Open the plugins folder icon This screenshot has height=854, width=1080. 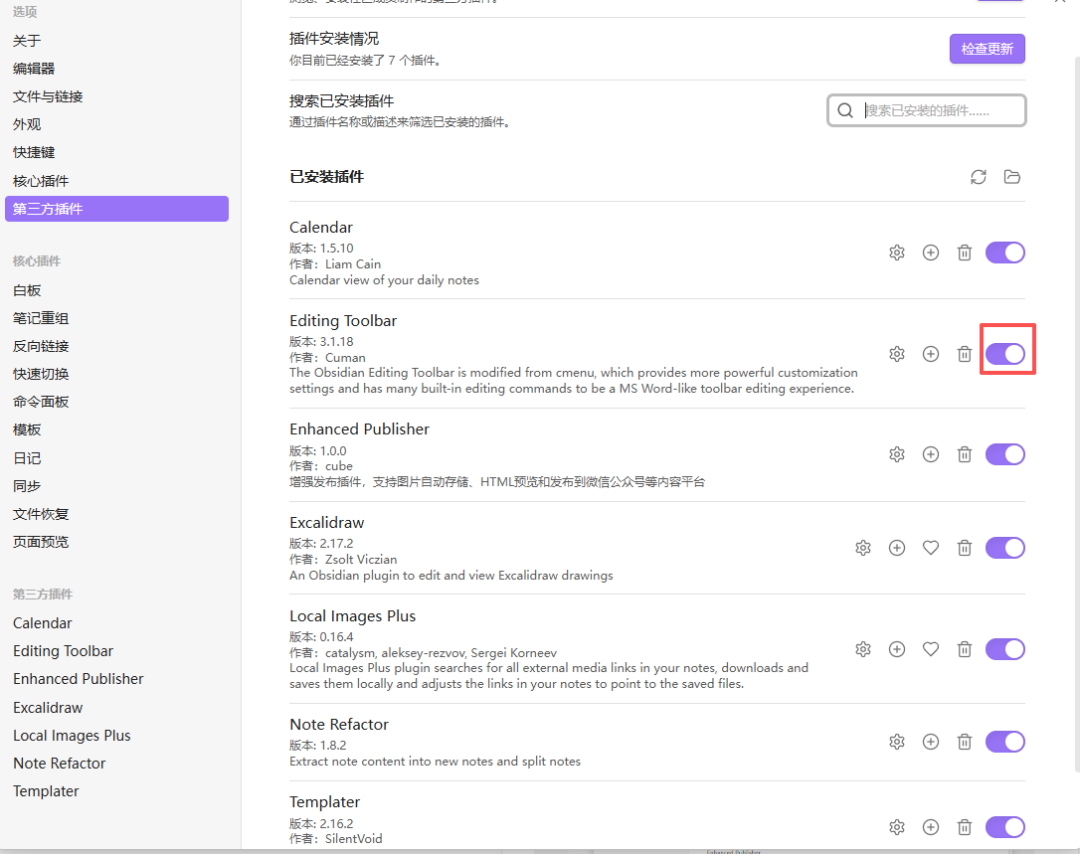coord(1012,177)
